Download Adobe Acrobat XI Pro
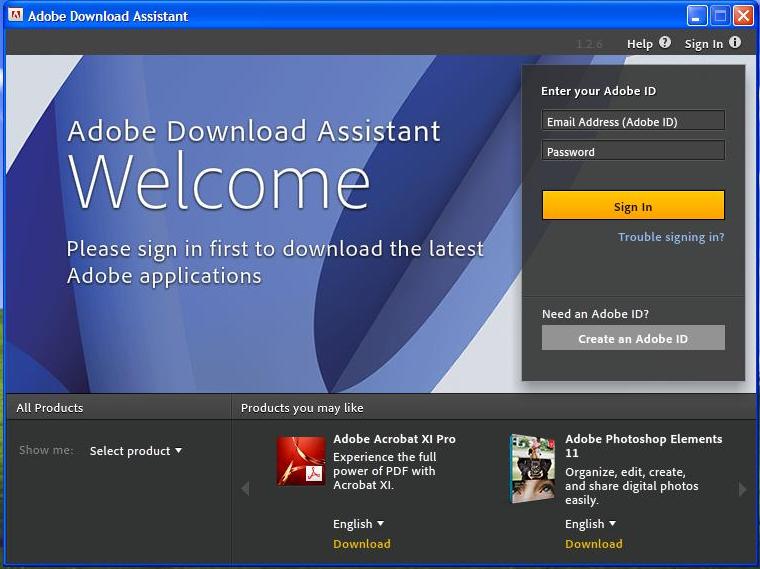This screenshot has width=760, height=569. point(362,544)
